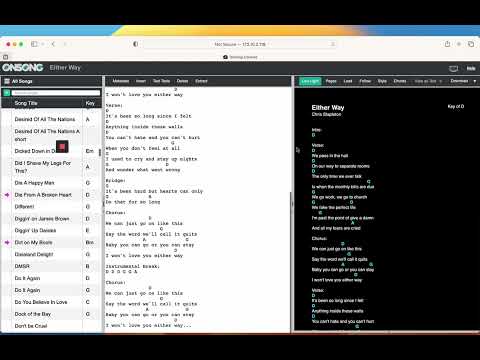
Task: Show the tab overview in Safari
Action: (x=471, y=44)
